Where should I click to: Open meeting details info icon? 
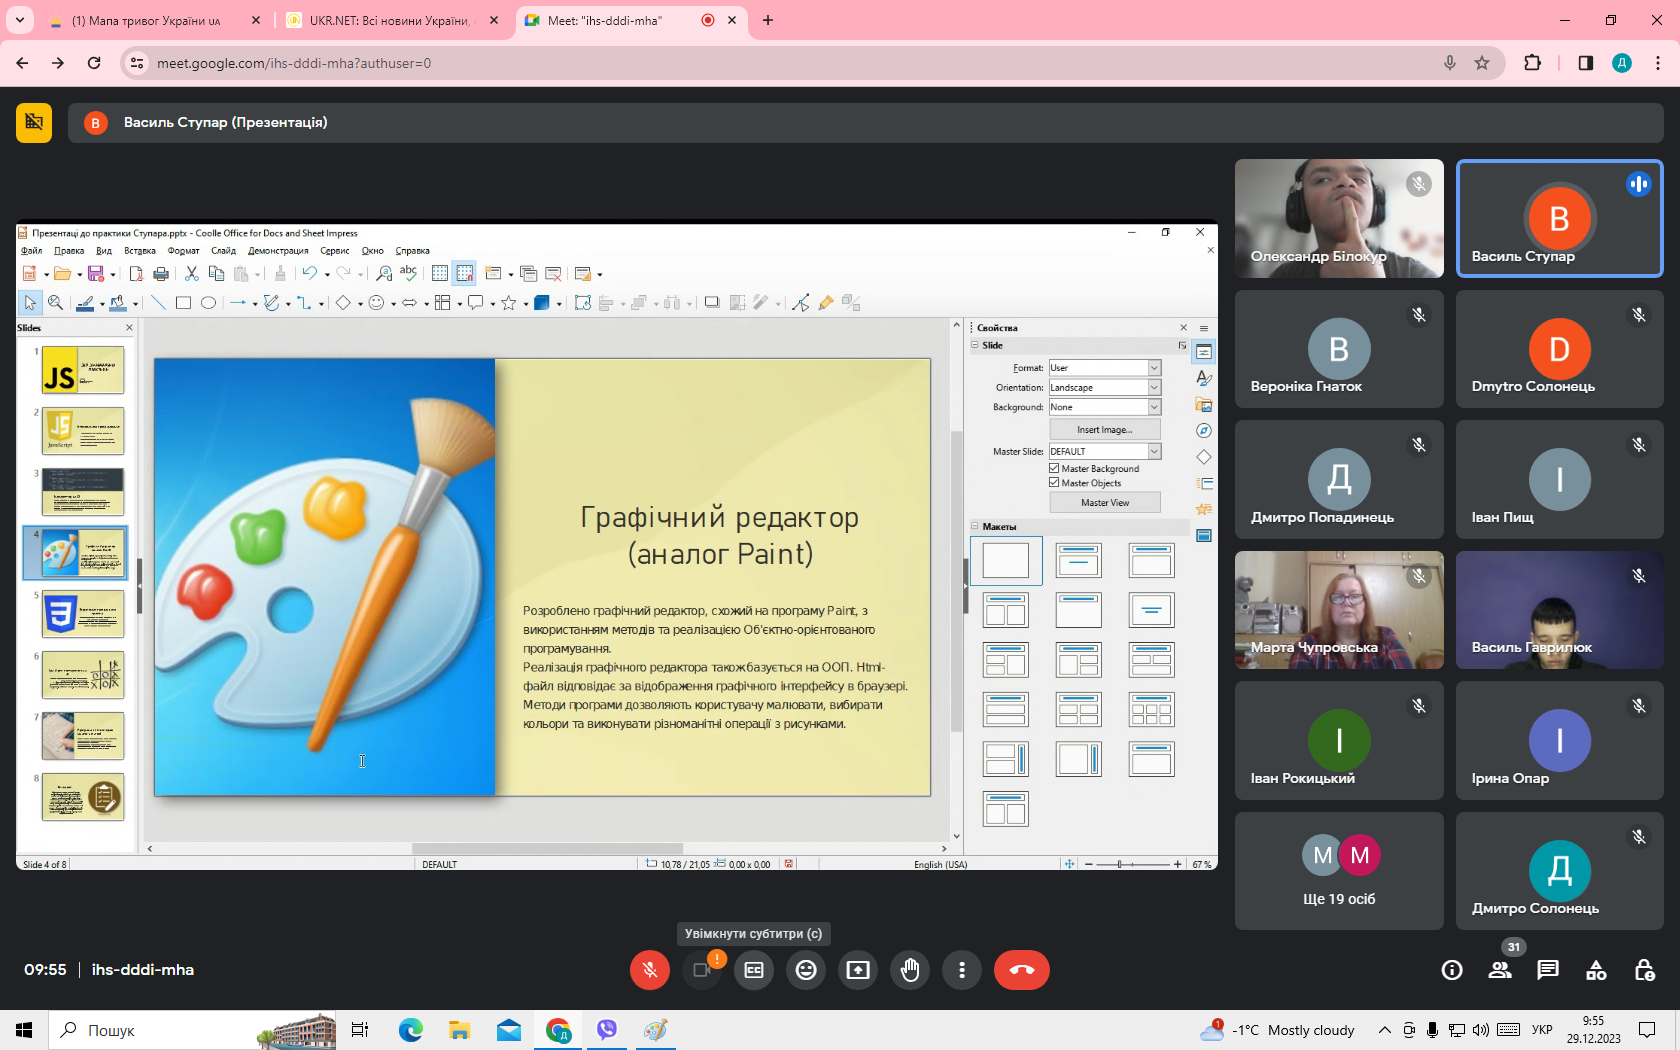pyautogui.click(x=1452, y=970)
